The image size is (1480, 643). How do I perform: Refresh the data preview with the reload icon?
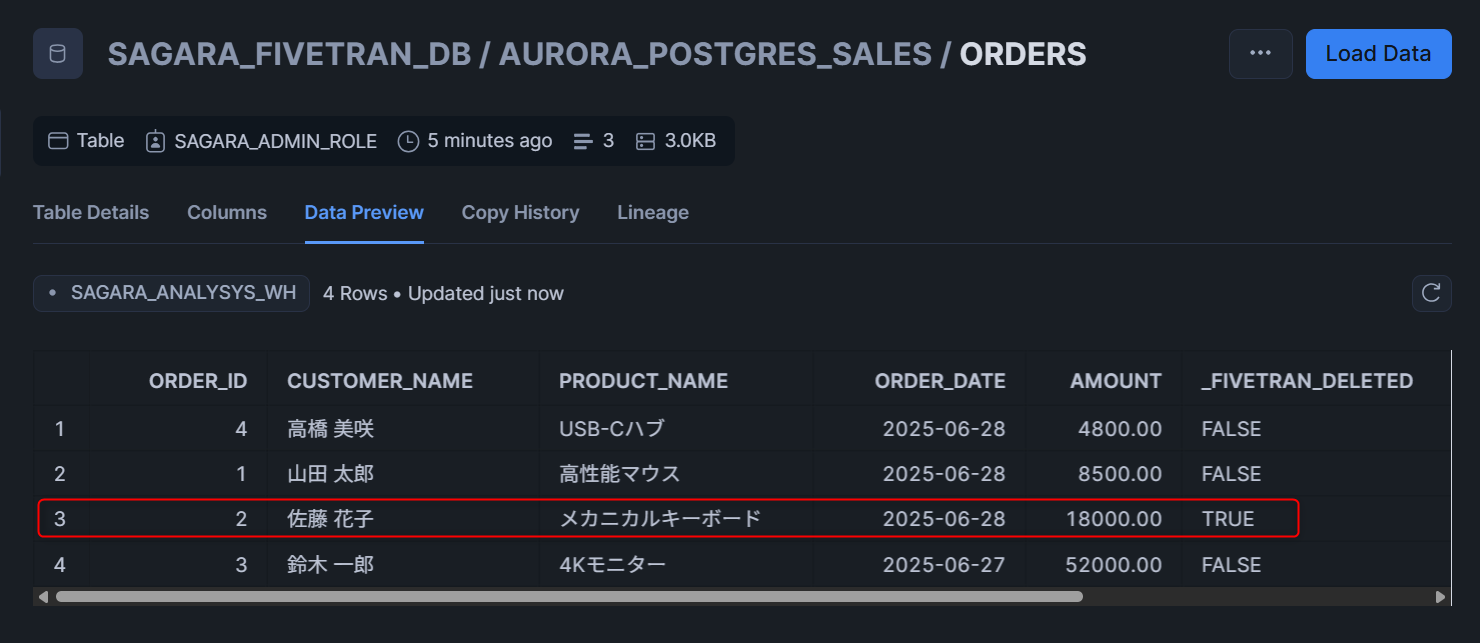(1431, 293)
